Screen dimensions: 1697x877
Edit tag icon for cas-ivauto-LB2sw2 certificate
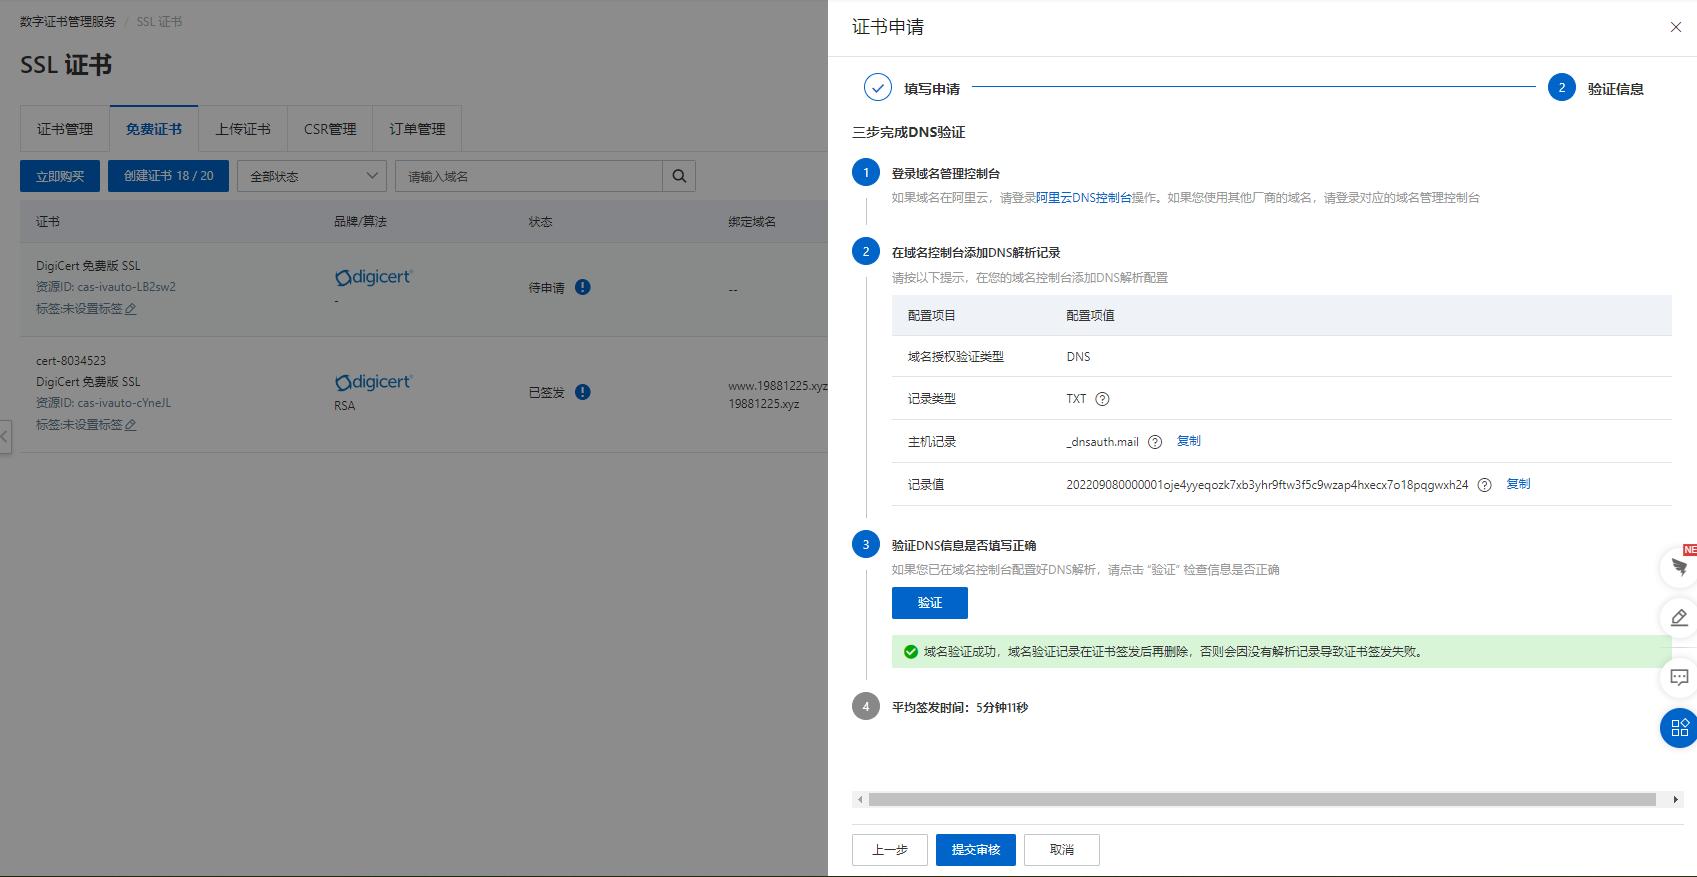pyautogui.click(x=131, y=309)
